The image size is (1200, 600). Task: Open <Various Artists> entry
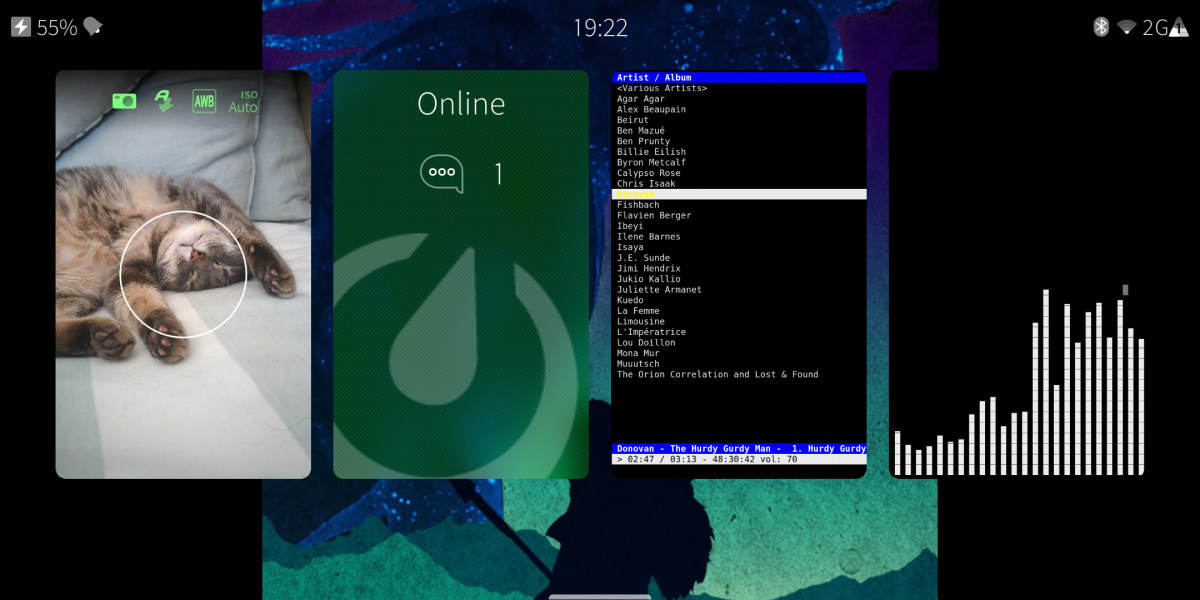662,88
